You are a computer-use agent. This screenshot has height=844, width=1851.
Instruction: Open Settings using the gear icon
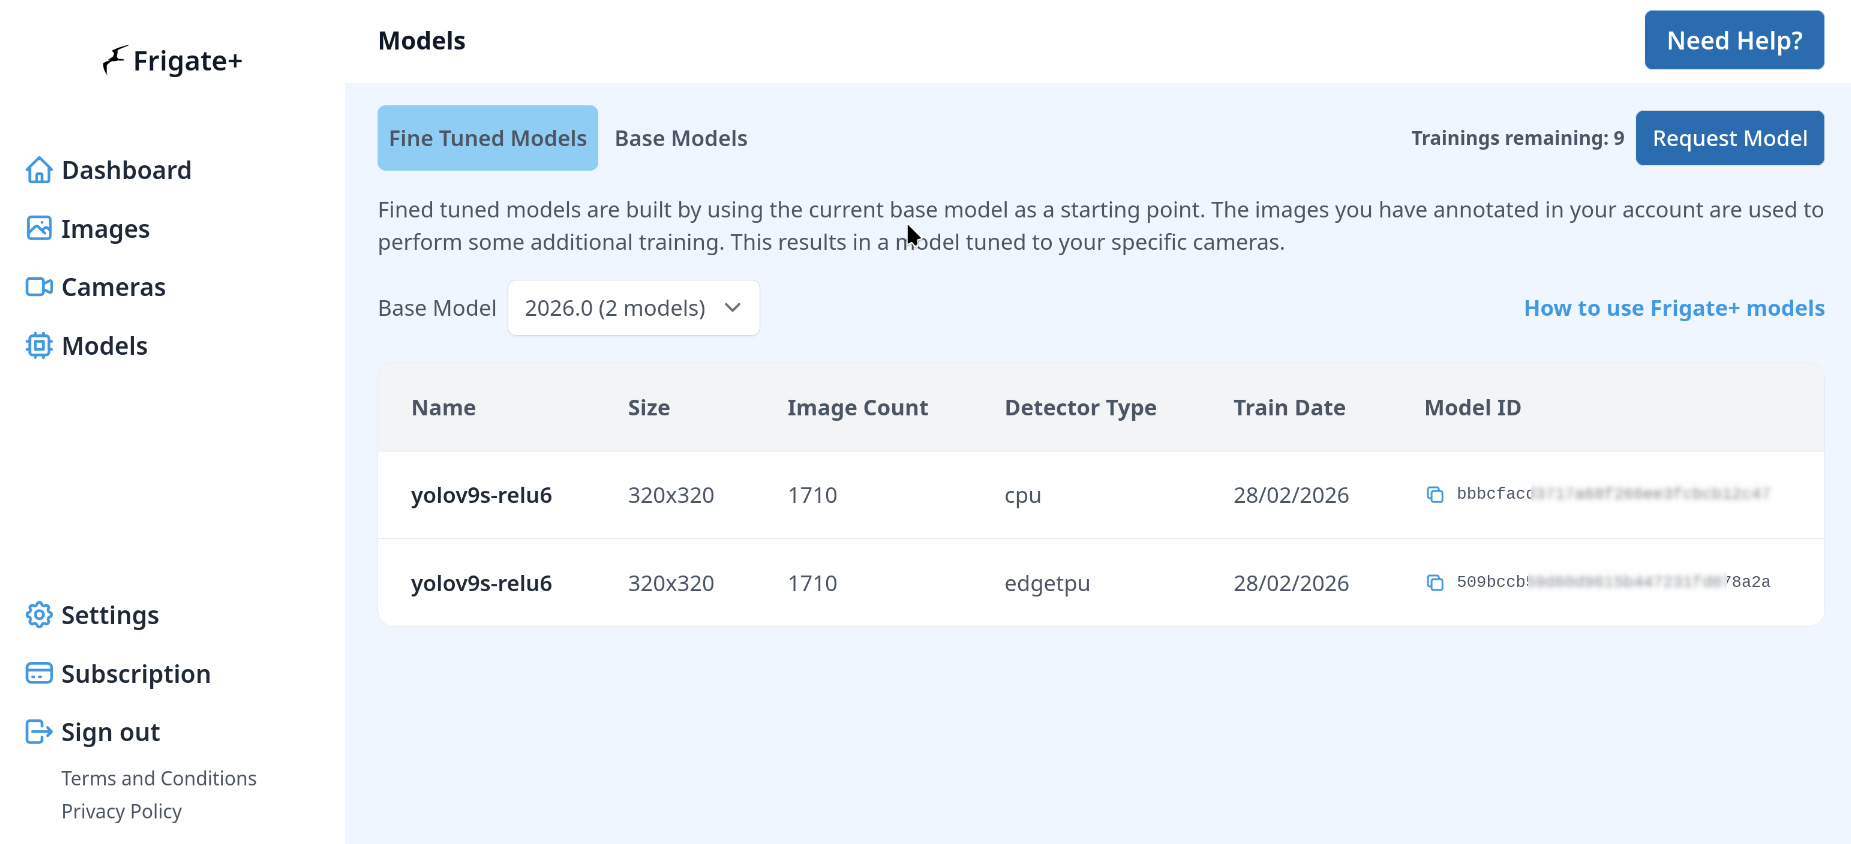(39, 615)
